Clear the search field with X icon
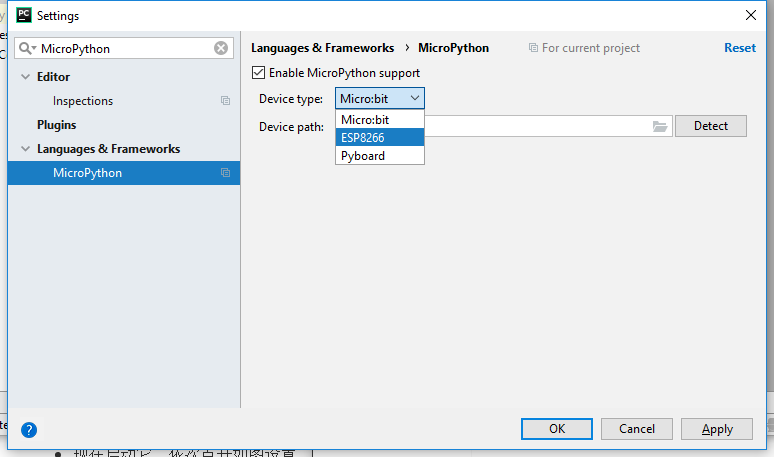 221,48
